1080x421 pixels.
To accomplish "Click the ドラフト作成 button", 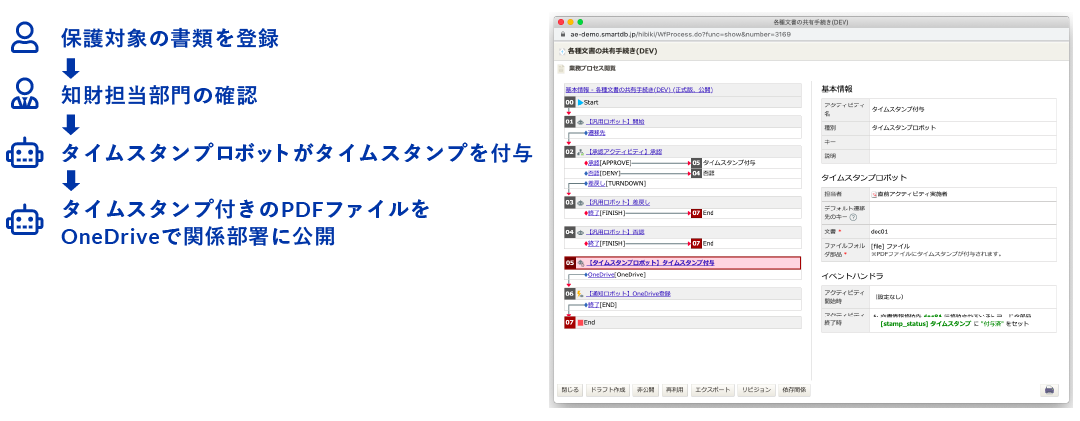I will 608,390.
